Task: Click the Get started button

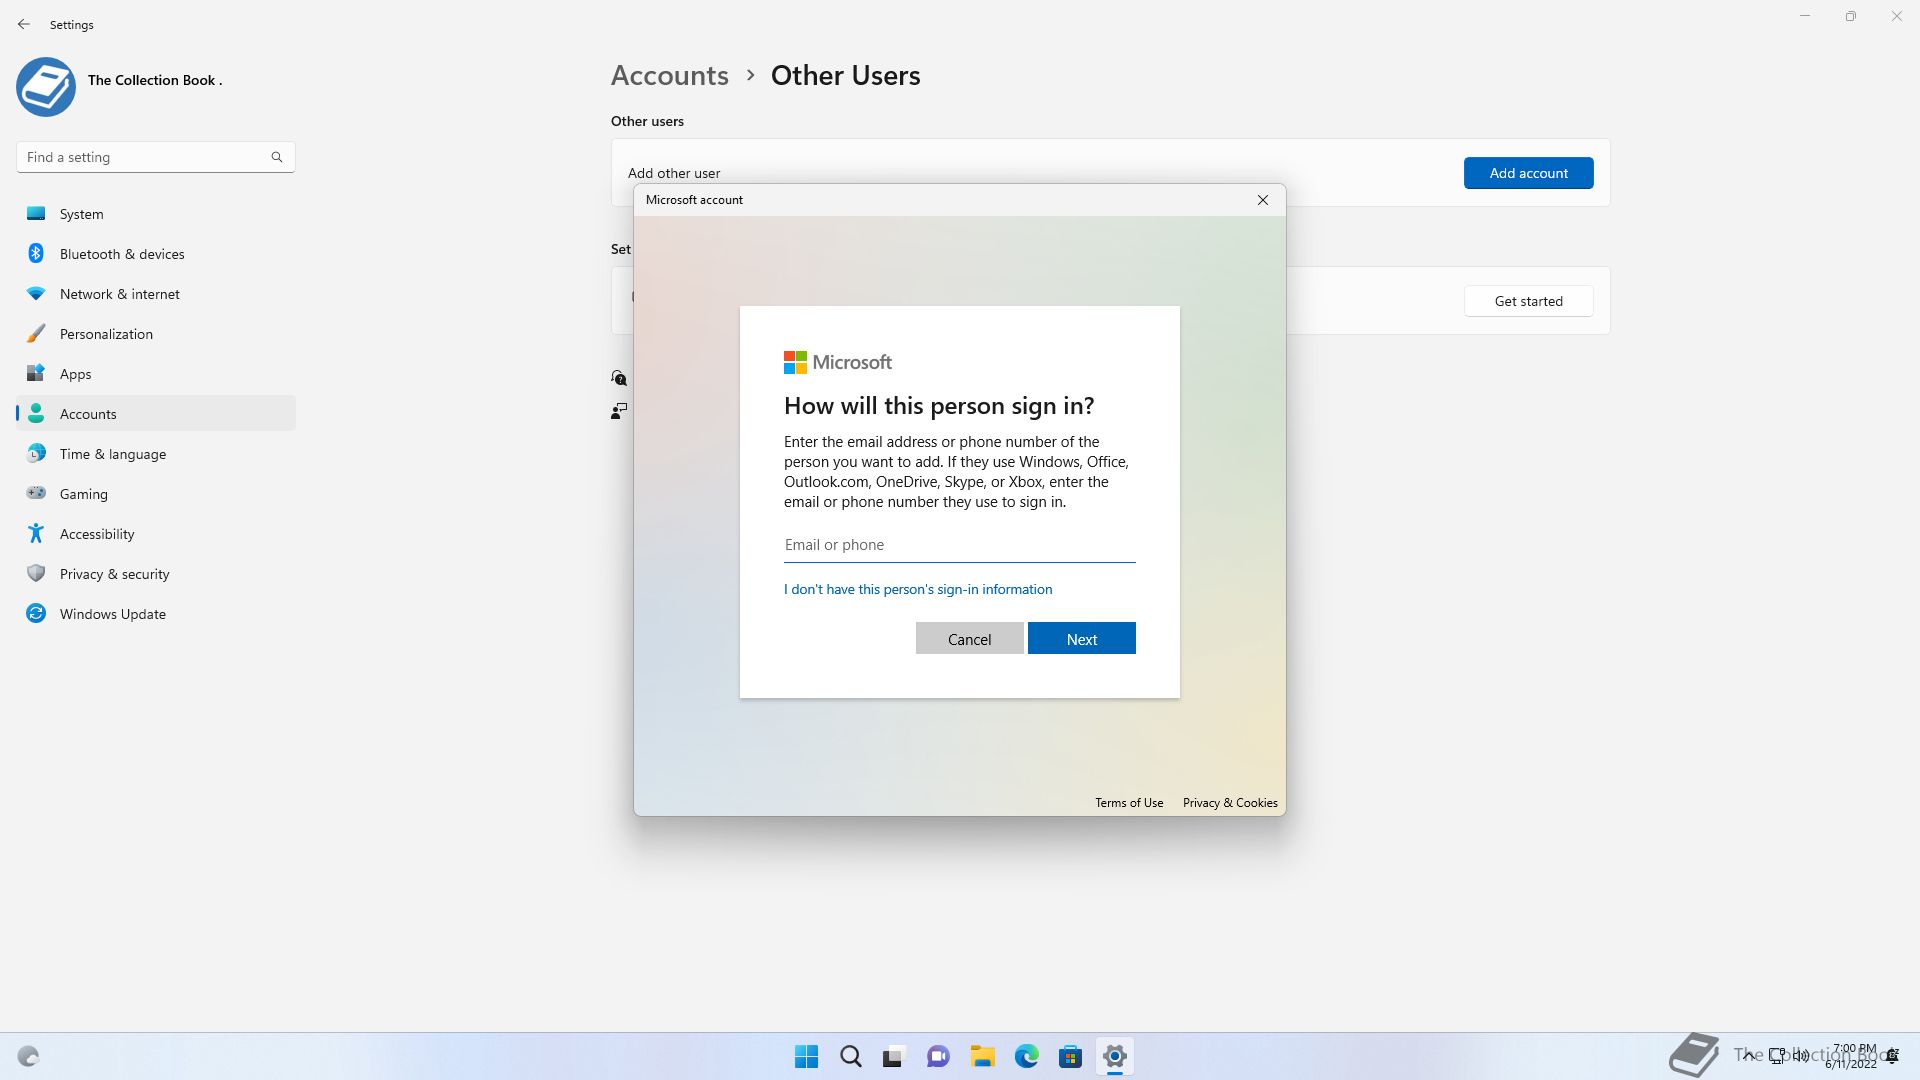Action: [1528, 301]
